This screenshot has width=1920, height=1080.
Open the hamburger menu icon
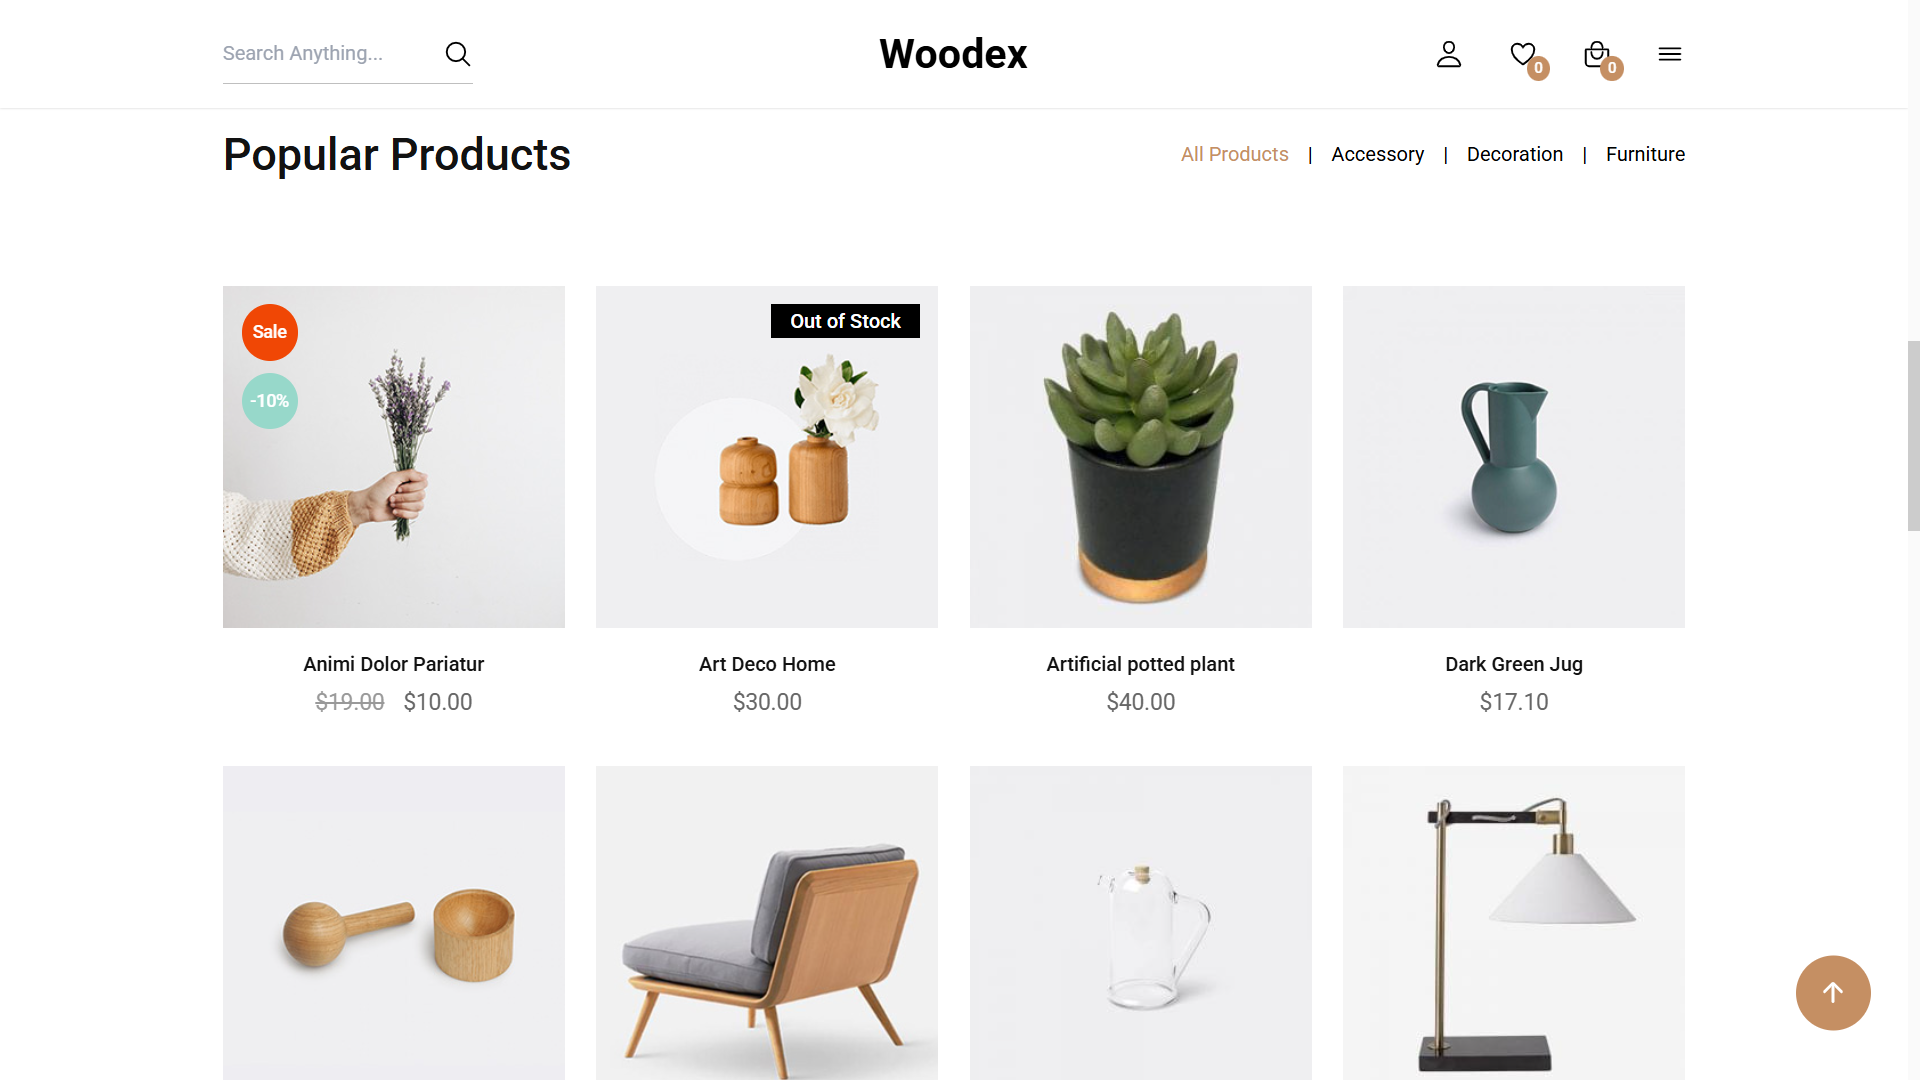click(x=1670, y=54)
